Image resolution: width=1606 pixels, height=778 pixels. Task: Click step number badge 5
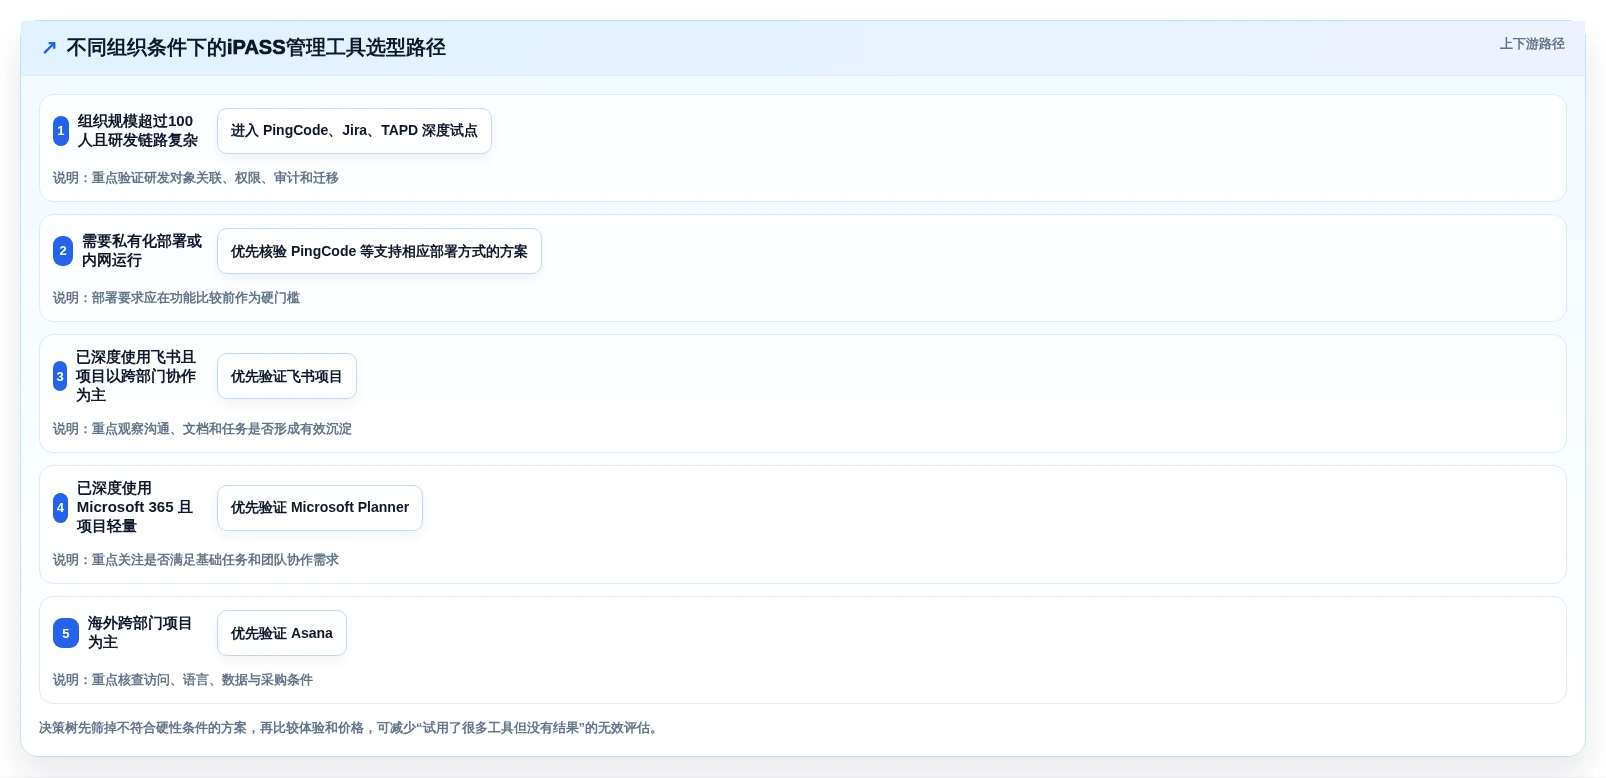pos(66,633)
